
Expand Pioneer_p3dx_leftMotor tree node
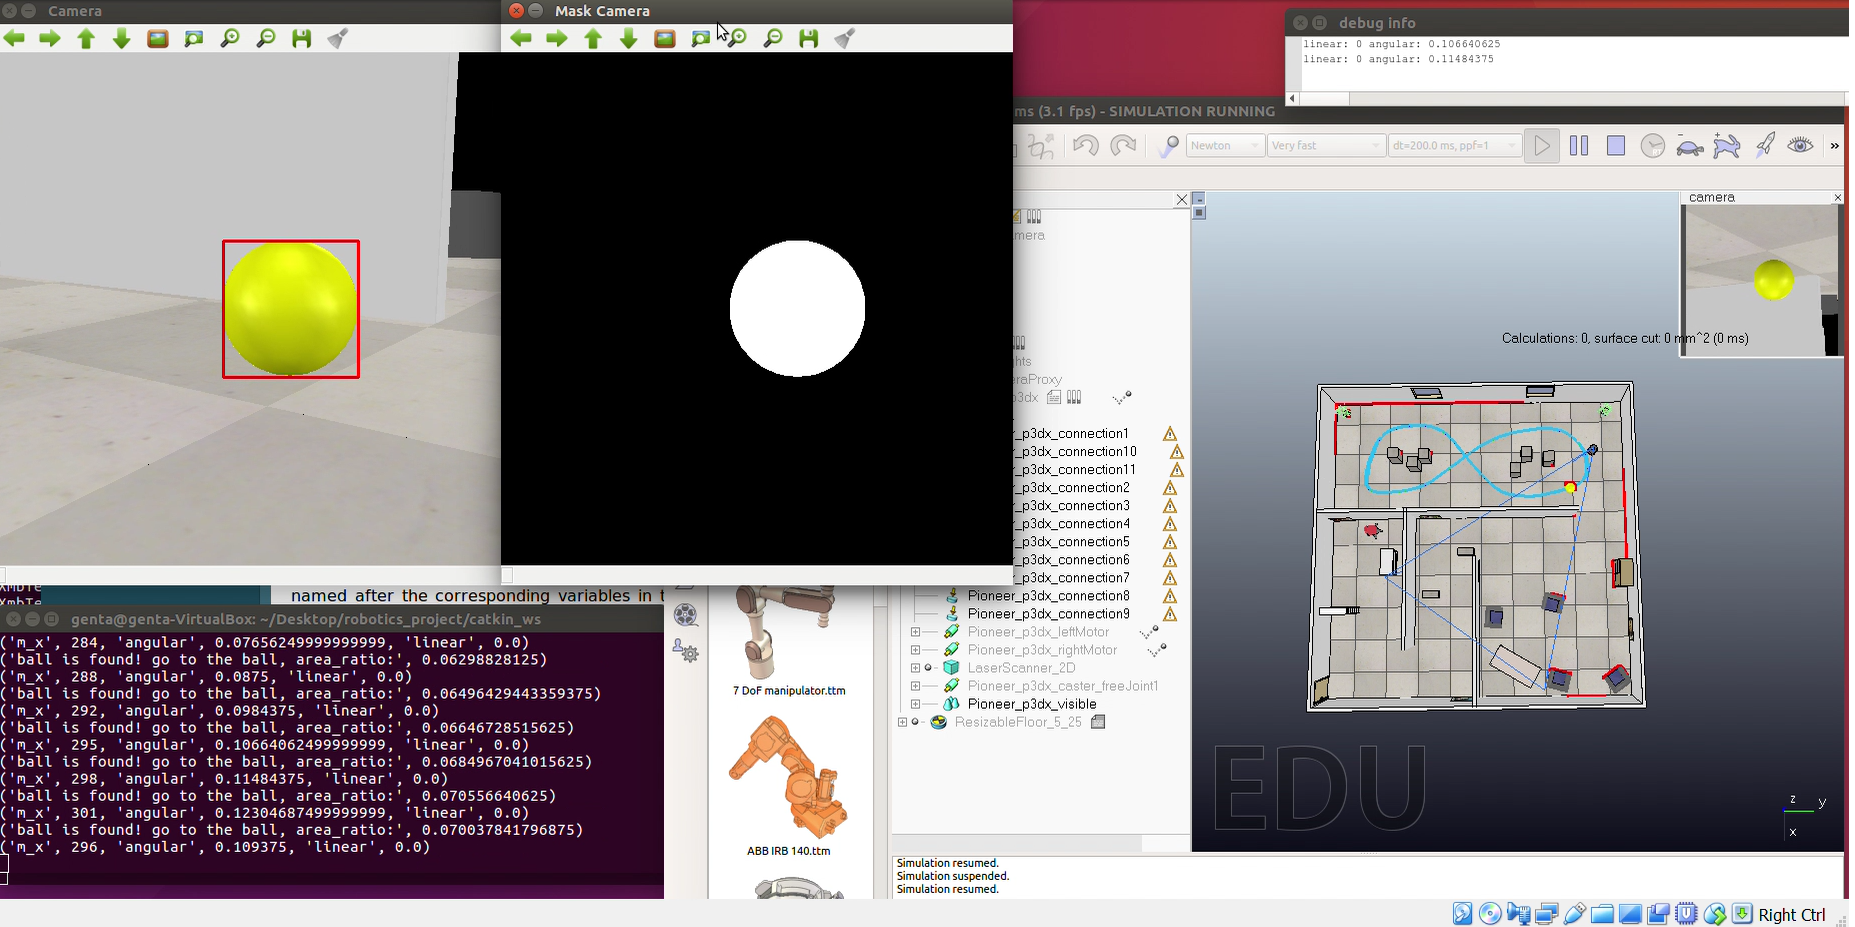pos(915,632)
